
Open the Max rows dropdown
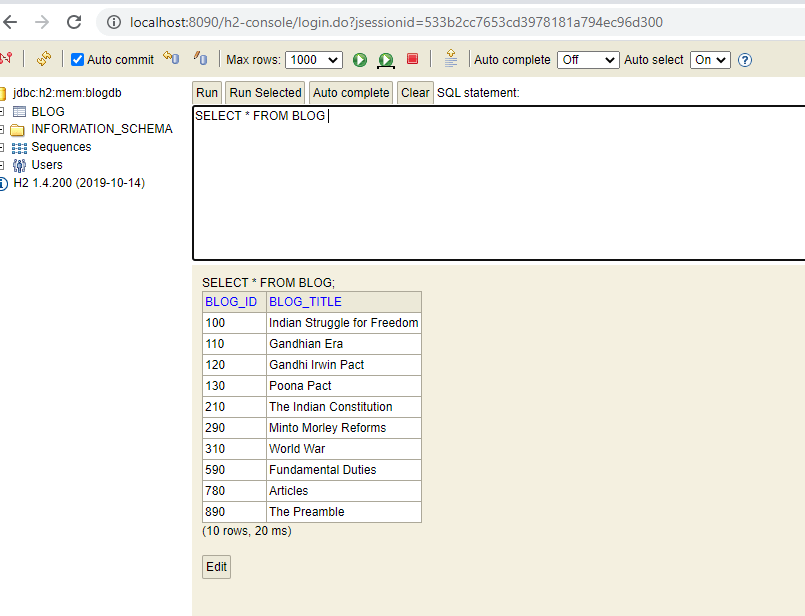313,60
